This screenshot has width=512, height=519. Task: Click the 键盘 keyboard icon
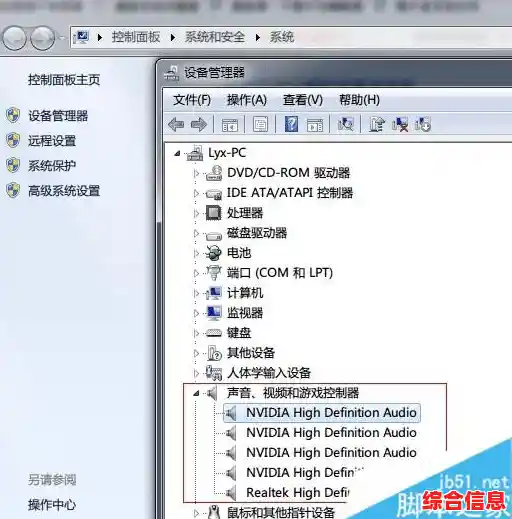point(214,333)
